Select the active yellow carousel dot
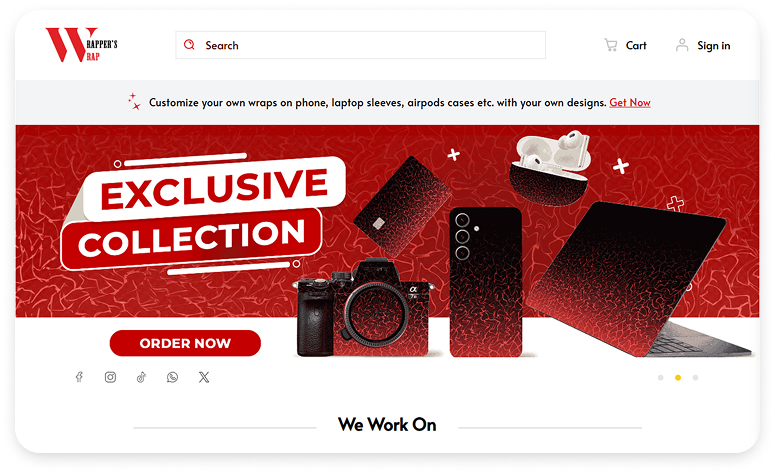 678,378
